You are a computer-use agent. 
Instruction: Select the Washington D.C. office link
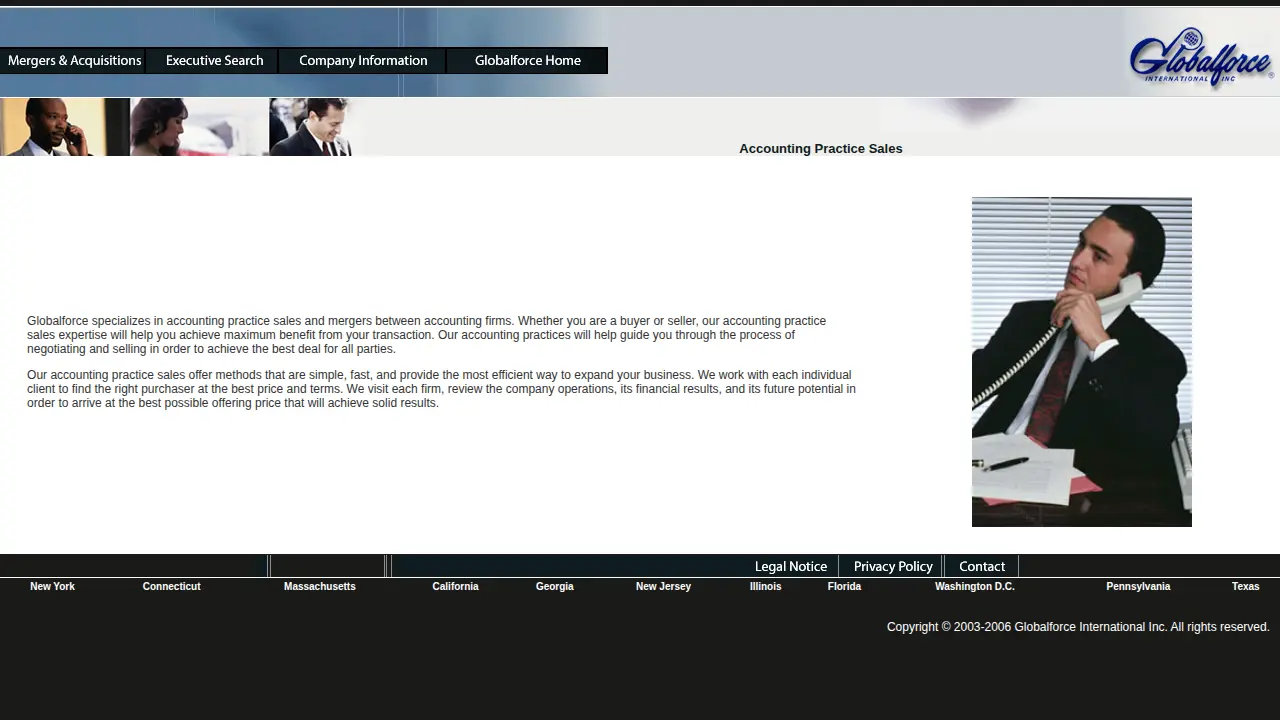pyautogui.click(x=975, y=586)
